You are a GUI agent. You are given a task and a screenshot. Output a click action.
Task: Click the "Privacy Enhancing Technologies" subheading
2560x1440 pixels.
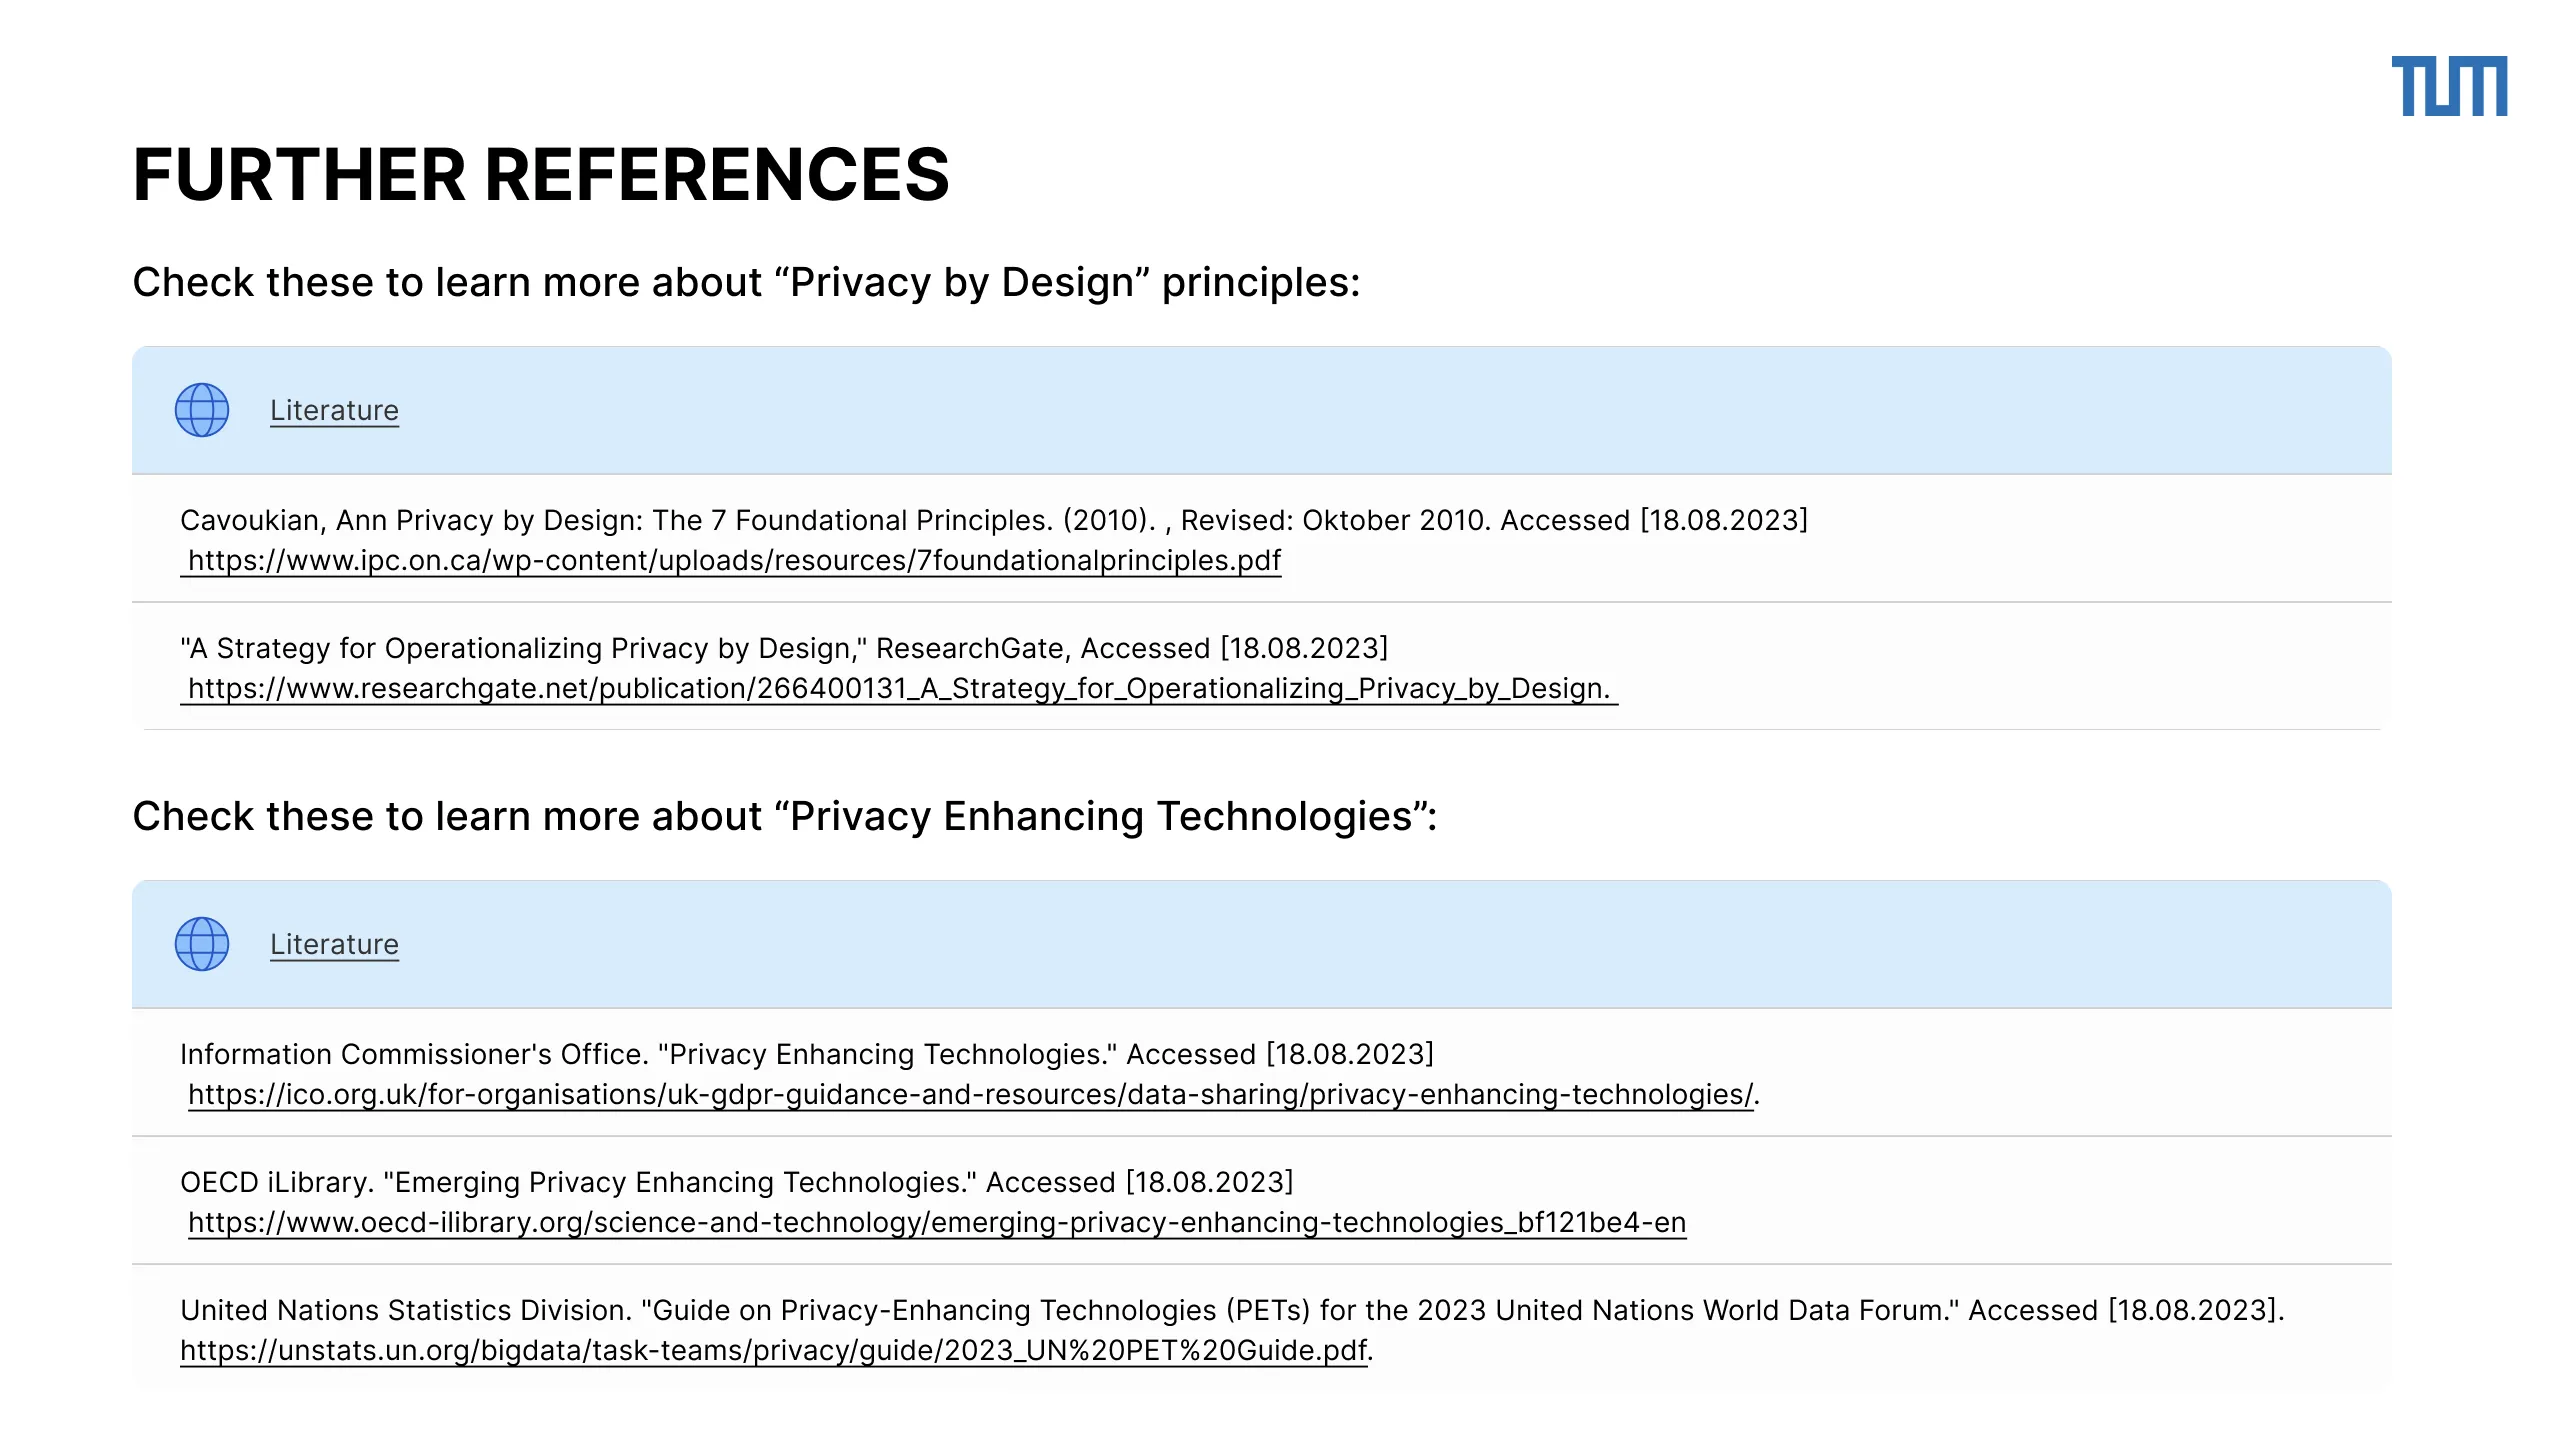click(784, 817)
